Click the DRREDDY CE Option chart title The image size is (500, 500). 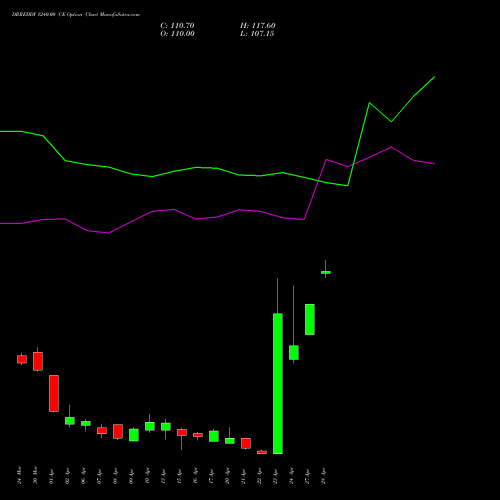76,15
